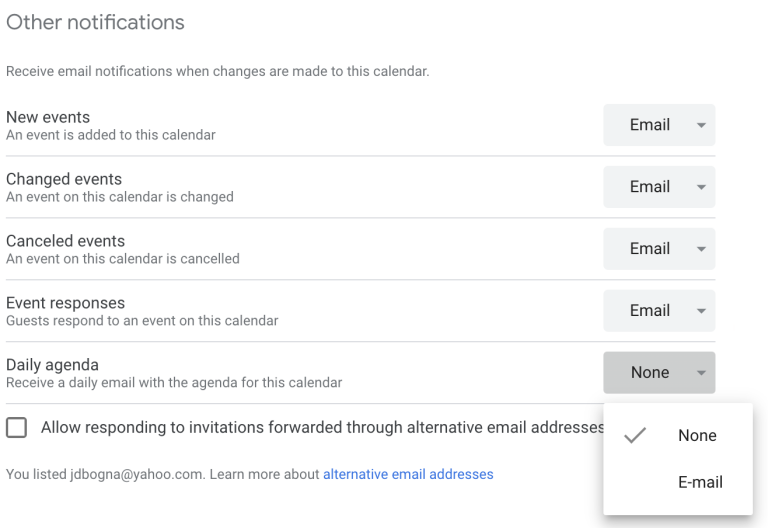
Task: Click 'Guests respond to an event' description
Action: point(142,321)
